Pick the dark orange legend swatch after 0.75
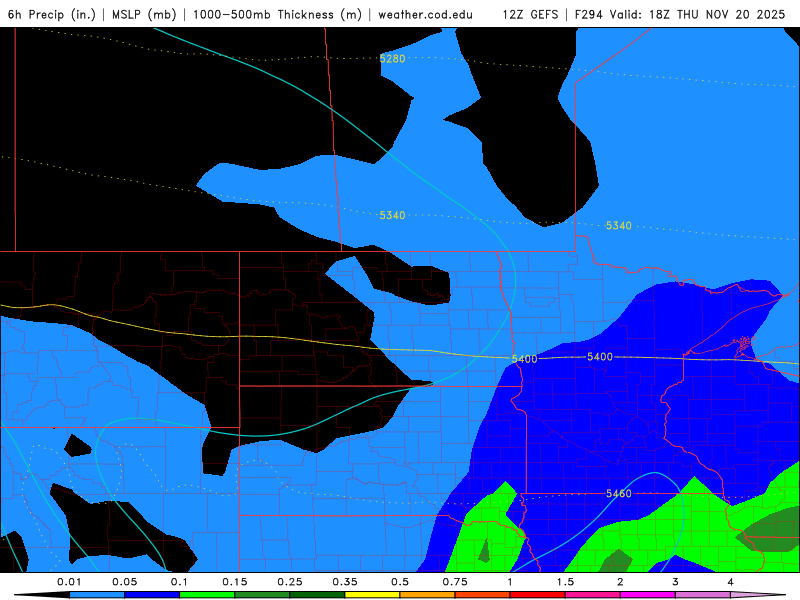This screenshot has height=600, width=800. [483, 595]
